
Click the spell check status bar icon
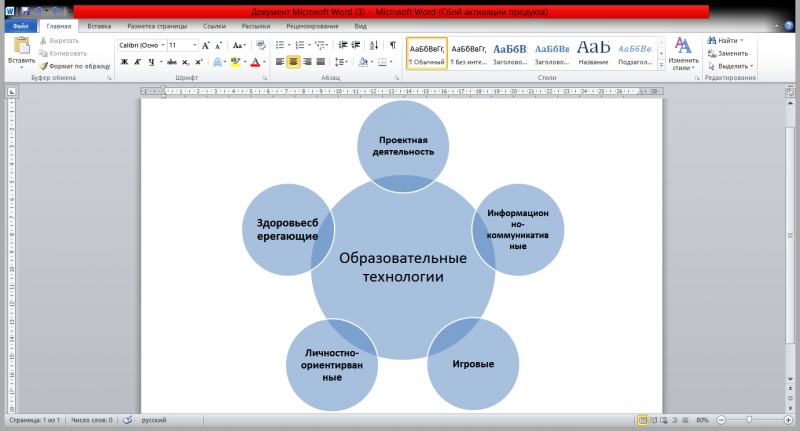[x=127, y=420]
